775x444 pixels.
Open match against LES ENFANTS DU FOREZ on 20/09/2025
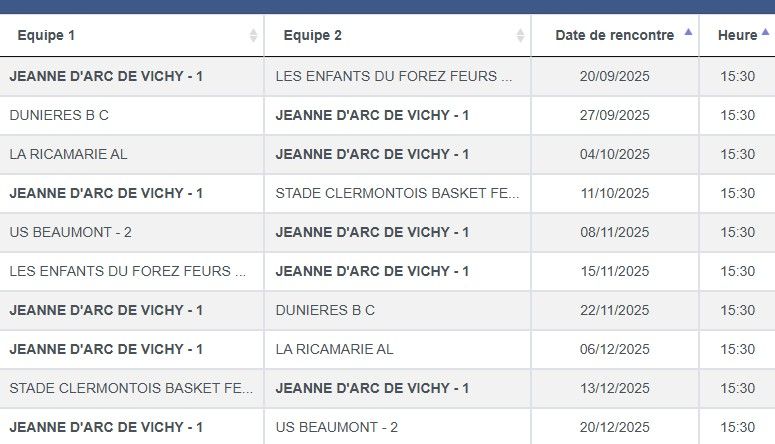[393, 76]
